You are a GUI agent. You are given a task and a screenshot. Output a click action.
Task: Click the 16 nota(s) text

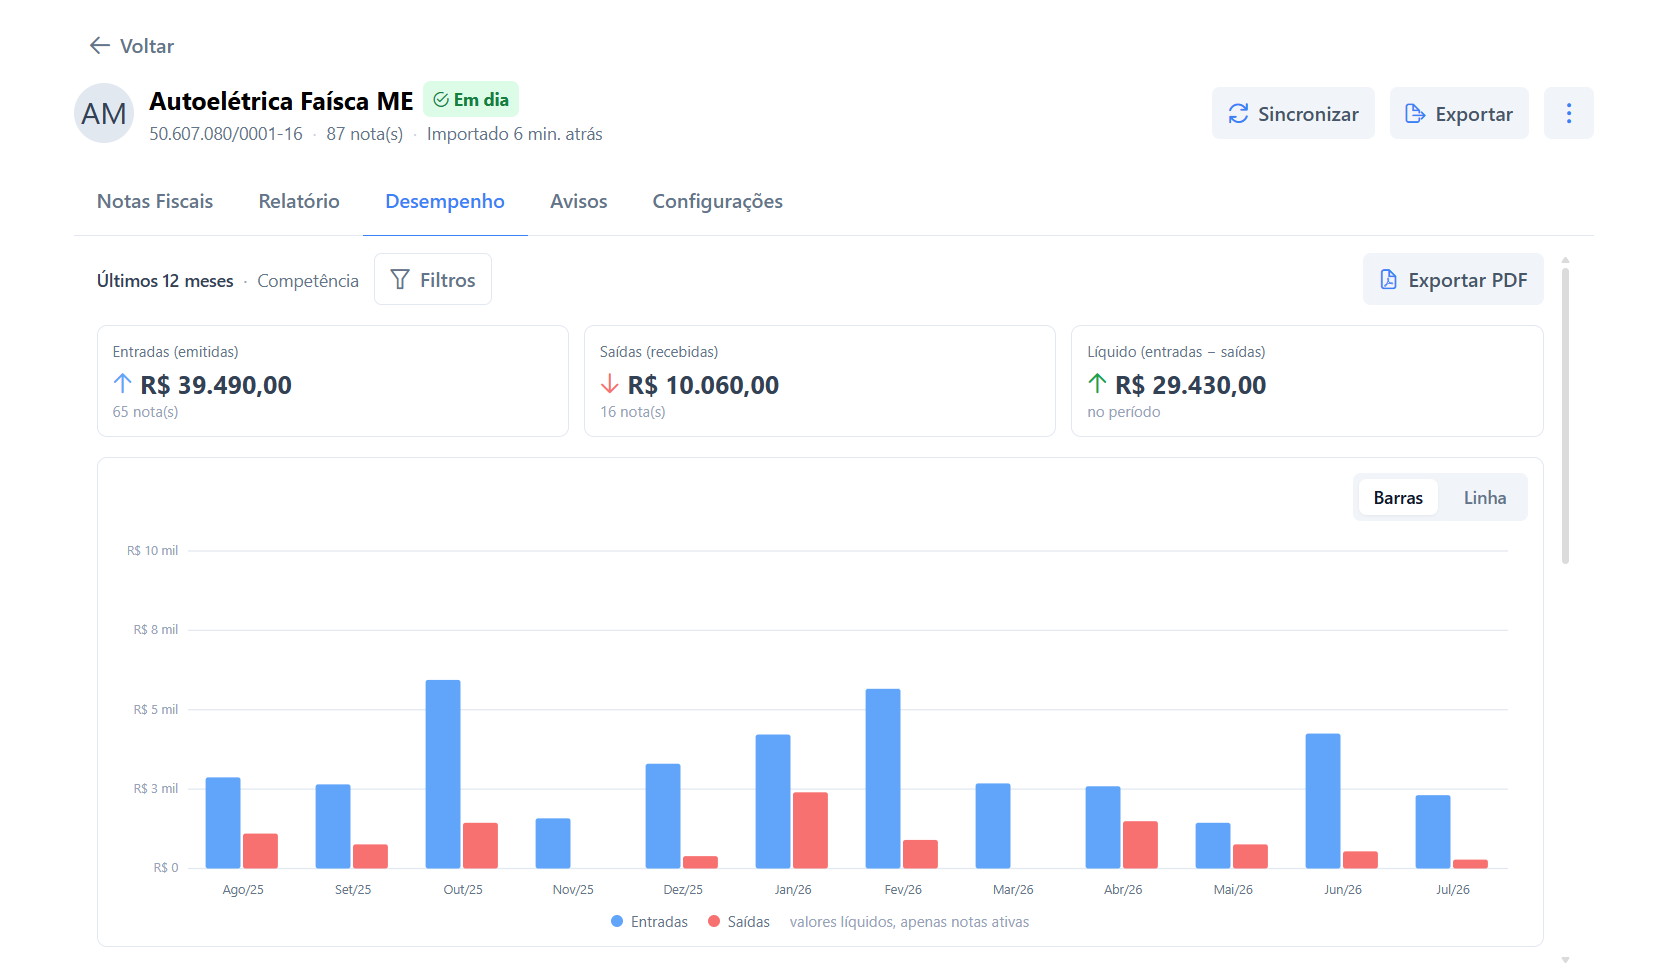pyautogui.click(x=633, y=412)
